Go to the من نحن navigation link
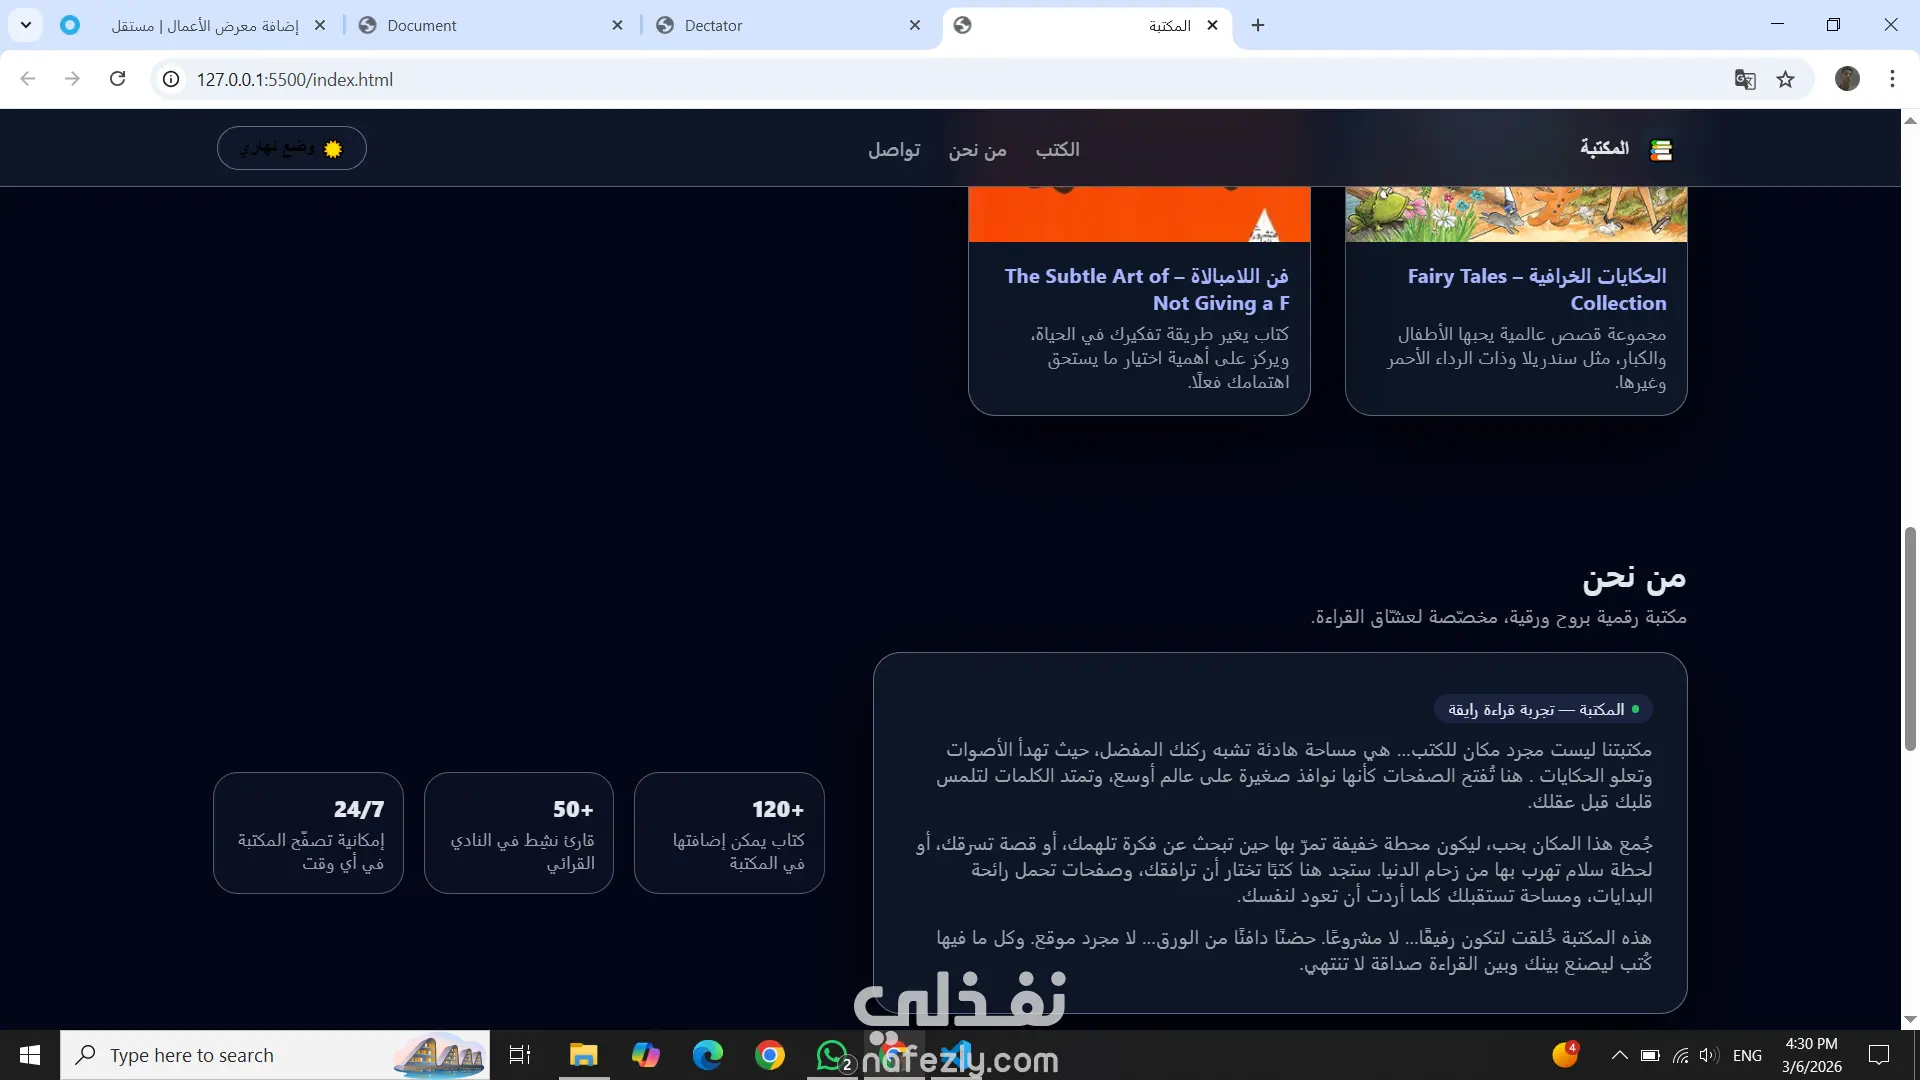Image resolution: width=1920 pixels, height=1080 pixels. (x=977, y=149)
